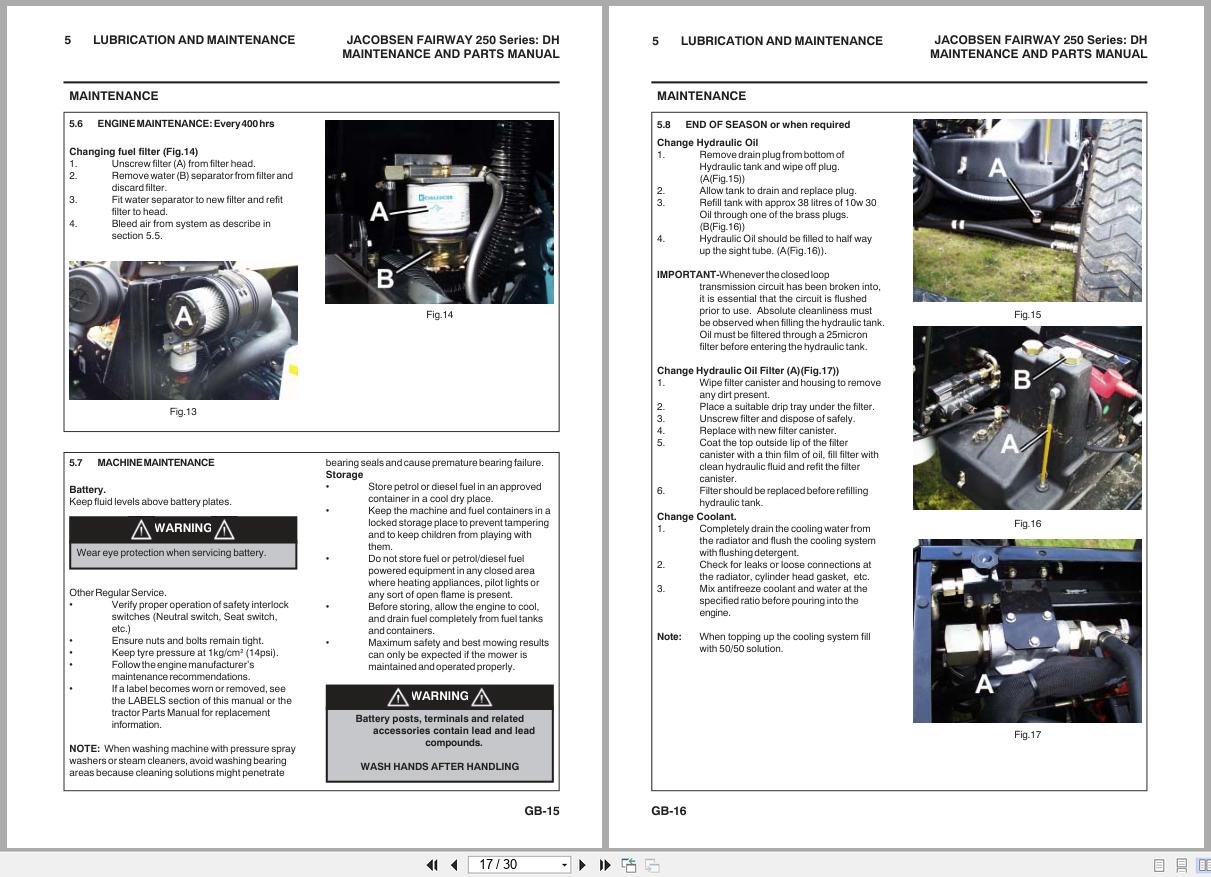Screen dimensions: 1211x877
Task: Click the 'Change Hydraulic Oil Filter (A)(Fig.17))' subheading
Action: pos(748,371)
